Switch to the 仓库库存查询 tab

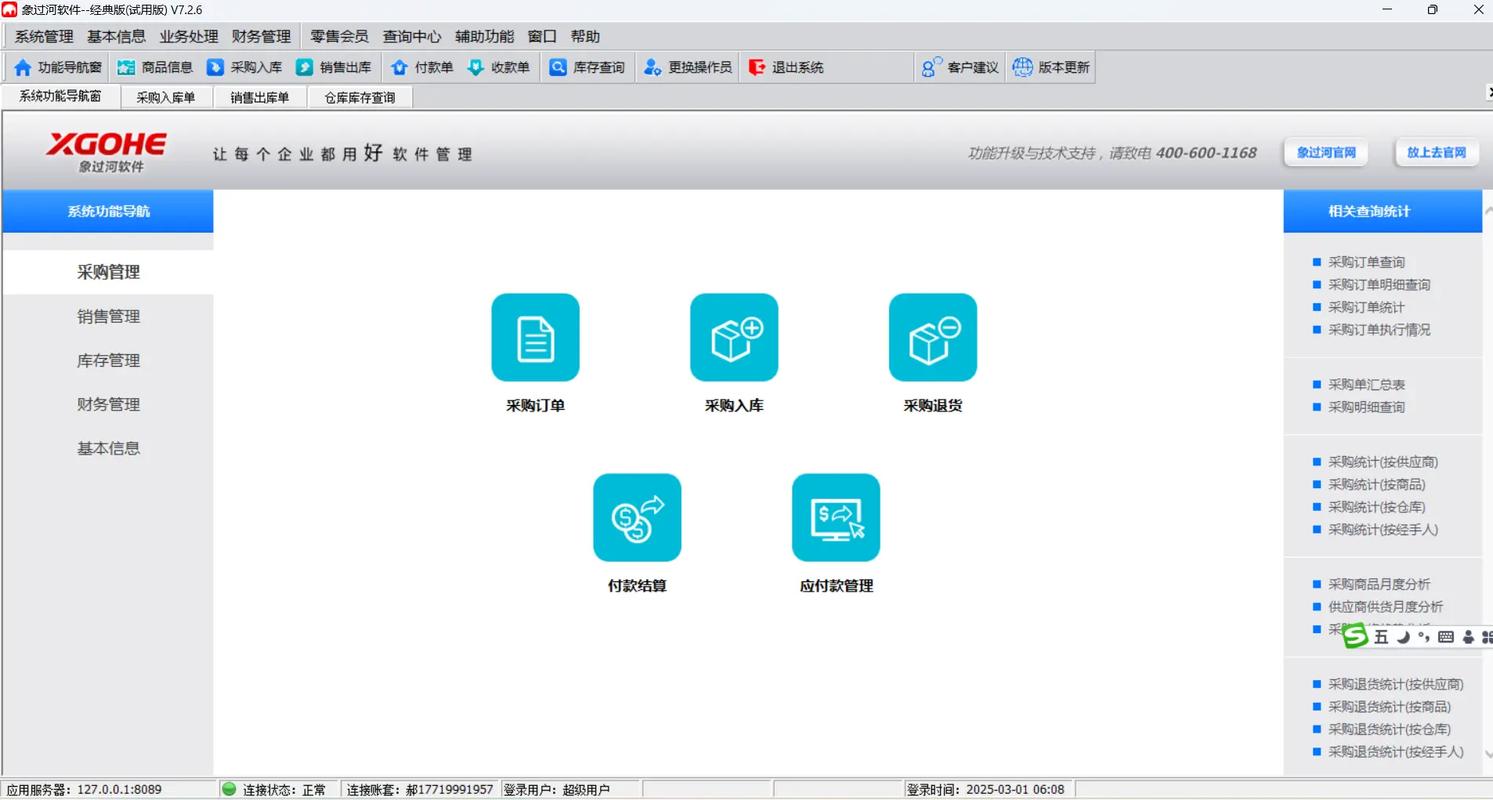[359, 98]
